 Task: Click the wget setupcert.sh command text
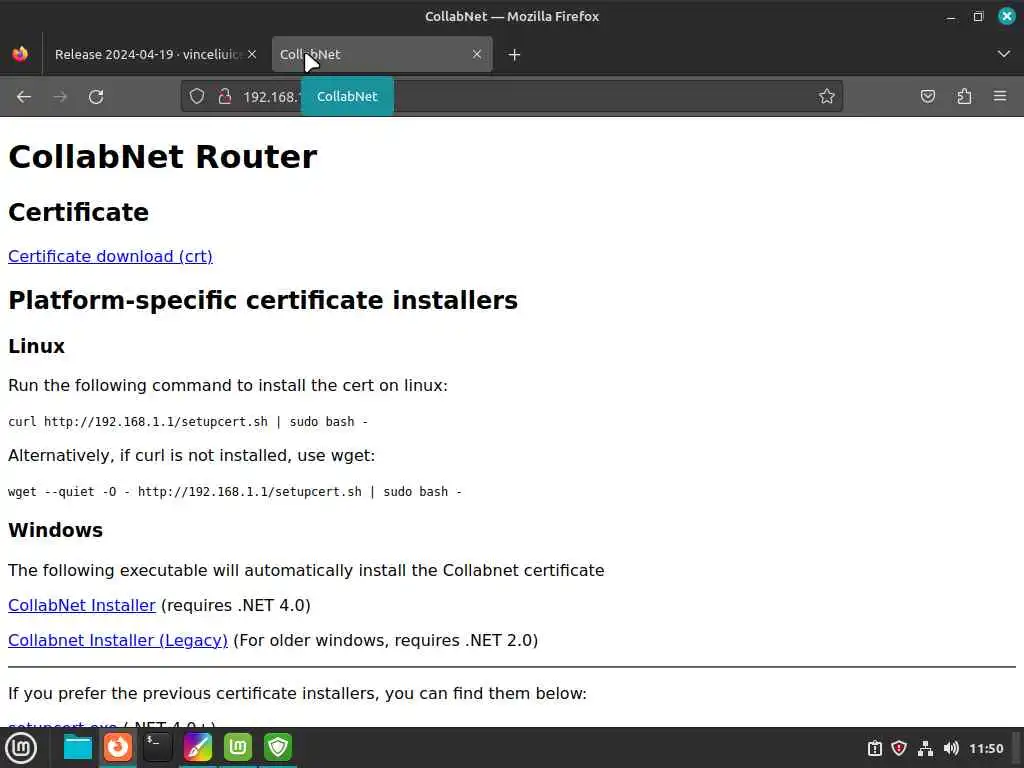click(x=235, y=492)
